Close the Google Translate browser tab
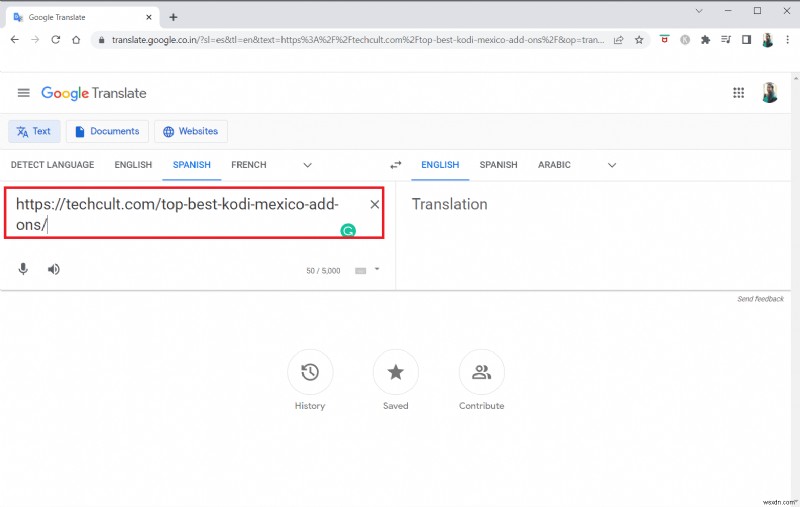This screenshot has width=800, height=507. (148, 17)
